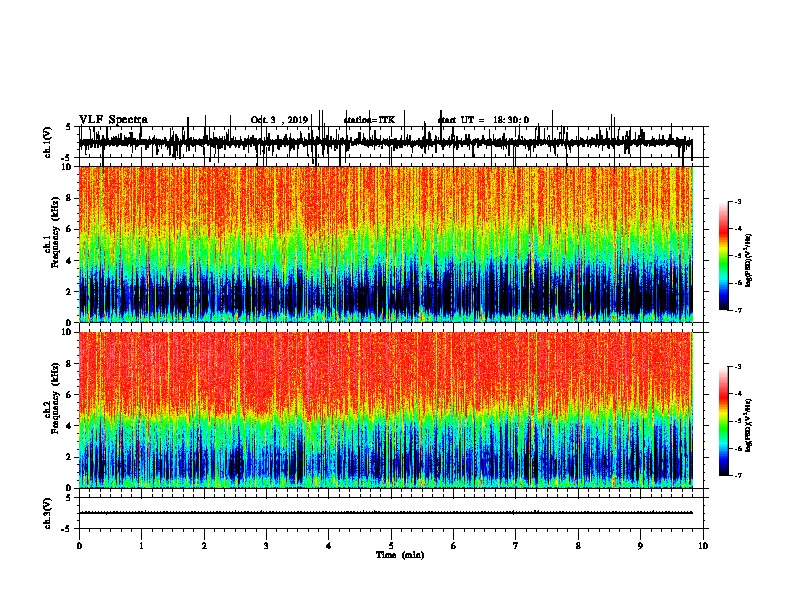
Task: Click the "0" tick on the time axis
Action: coord(79,546)
